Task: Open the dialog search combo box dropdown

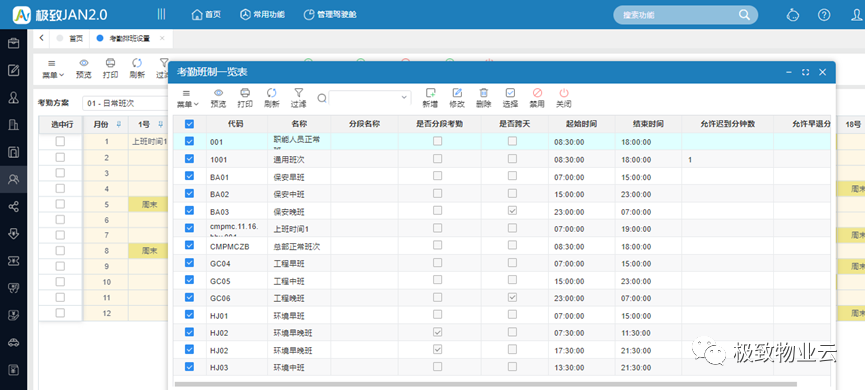Action: click(x=405, y=98)
